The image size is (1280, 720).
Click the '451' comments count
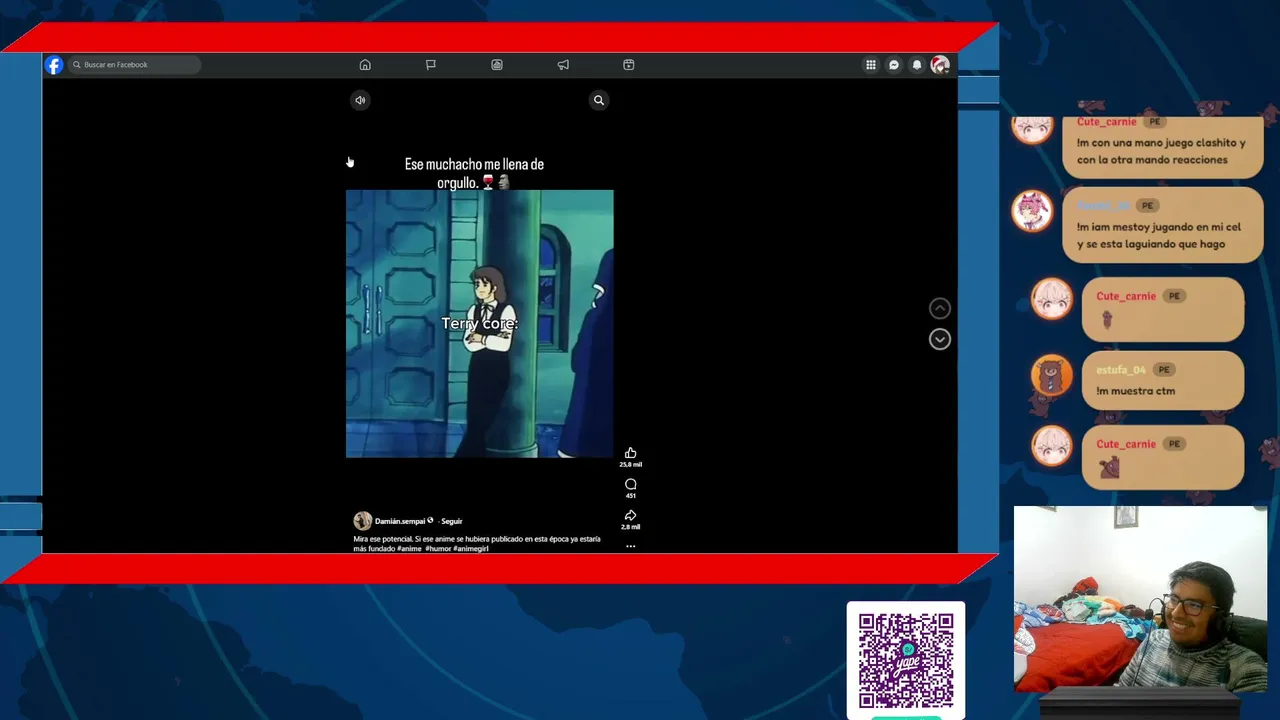coord(630,496)
